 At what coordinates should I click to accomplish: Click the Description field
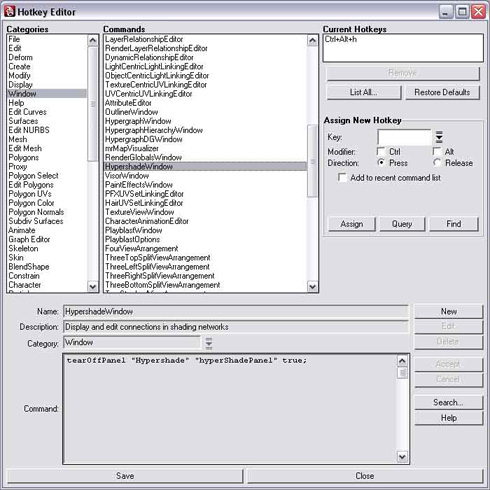(236, 327)
